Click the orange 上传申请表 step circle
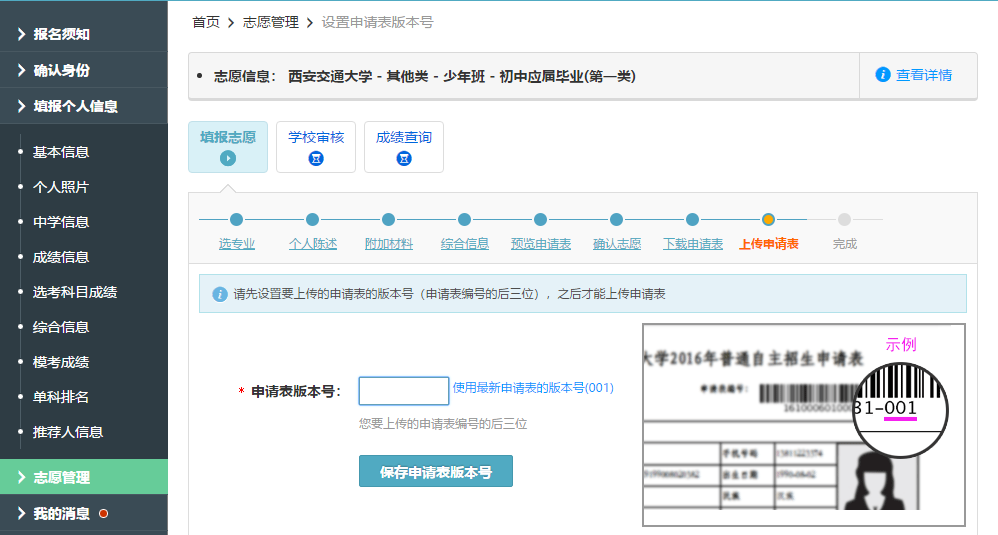Image resolution: width=998 pixels, height=535 pixels. [768, 220]
